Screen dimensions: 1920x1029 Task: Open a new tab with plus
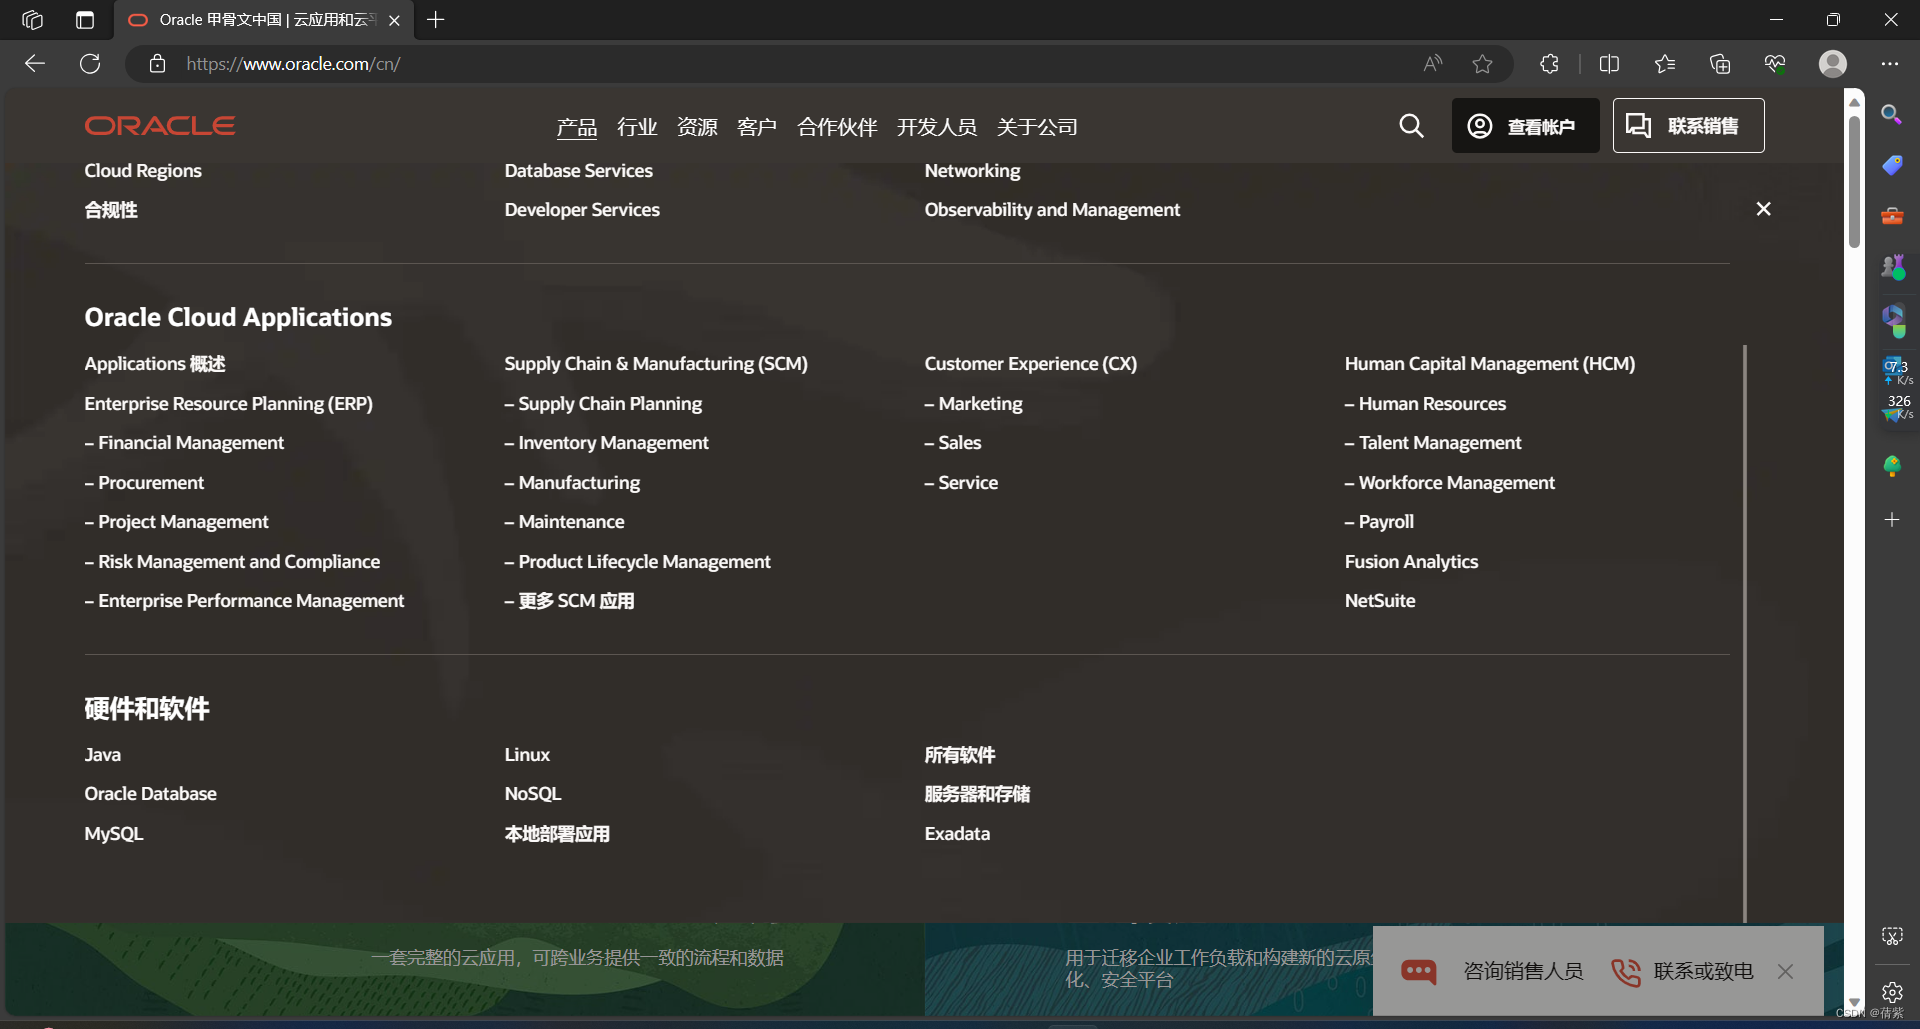[x=436, y=20]
